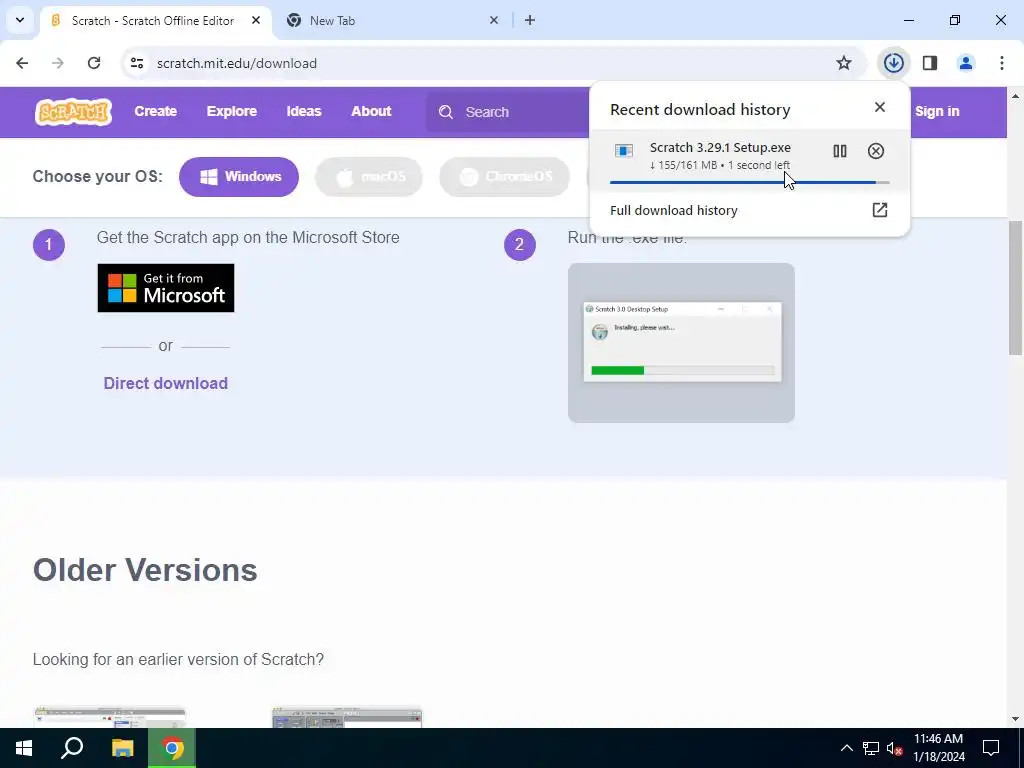Image resolution: width=1024 pixels, height=768 pixels.
Task: Click the page vertical scrollbar thumb
Action: [1015, 287]
